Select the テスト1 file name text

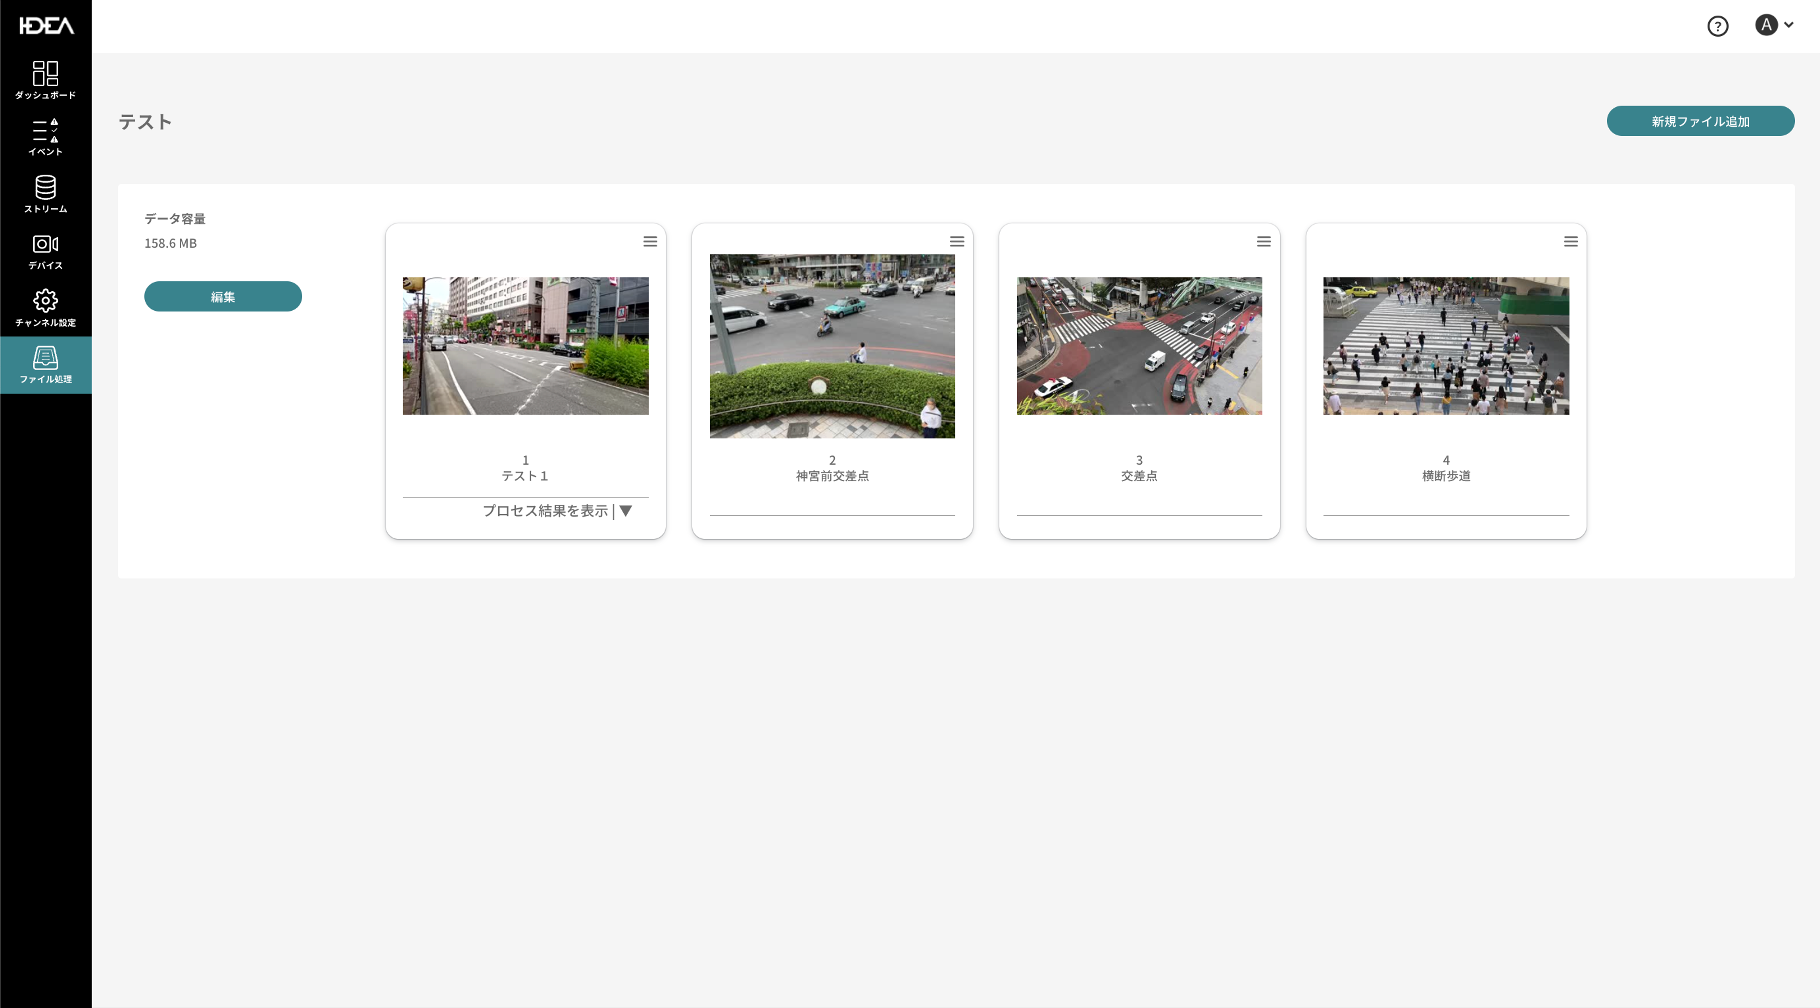coord(525,476)
